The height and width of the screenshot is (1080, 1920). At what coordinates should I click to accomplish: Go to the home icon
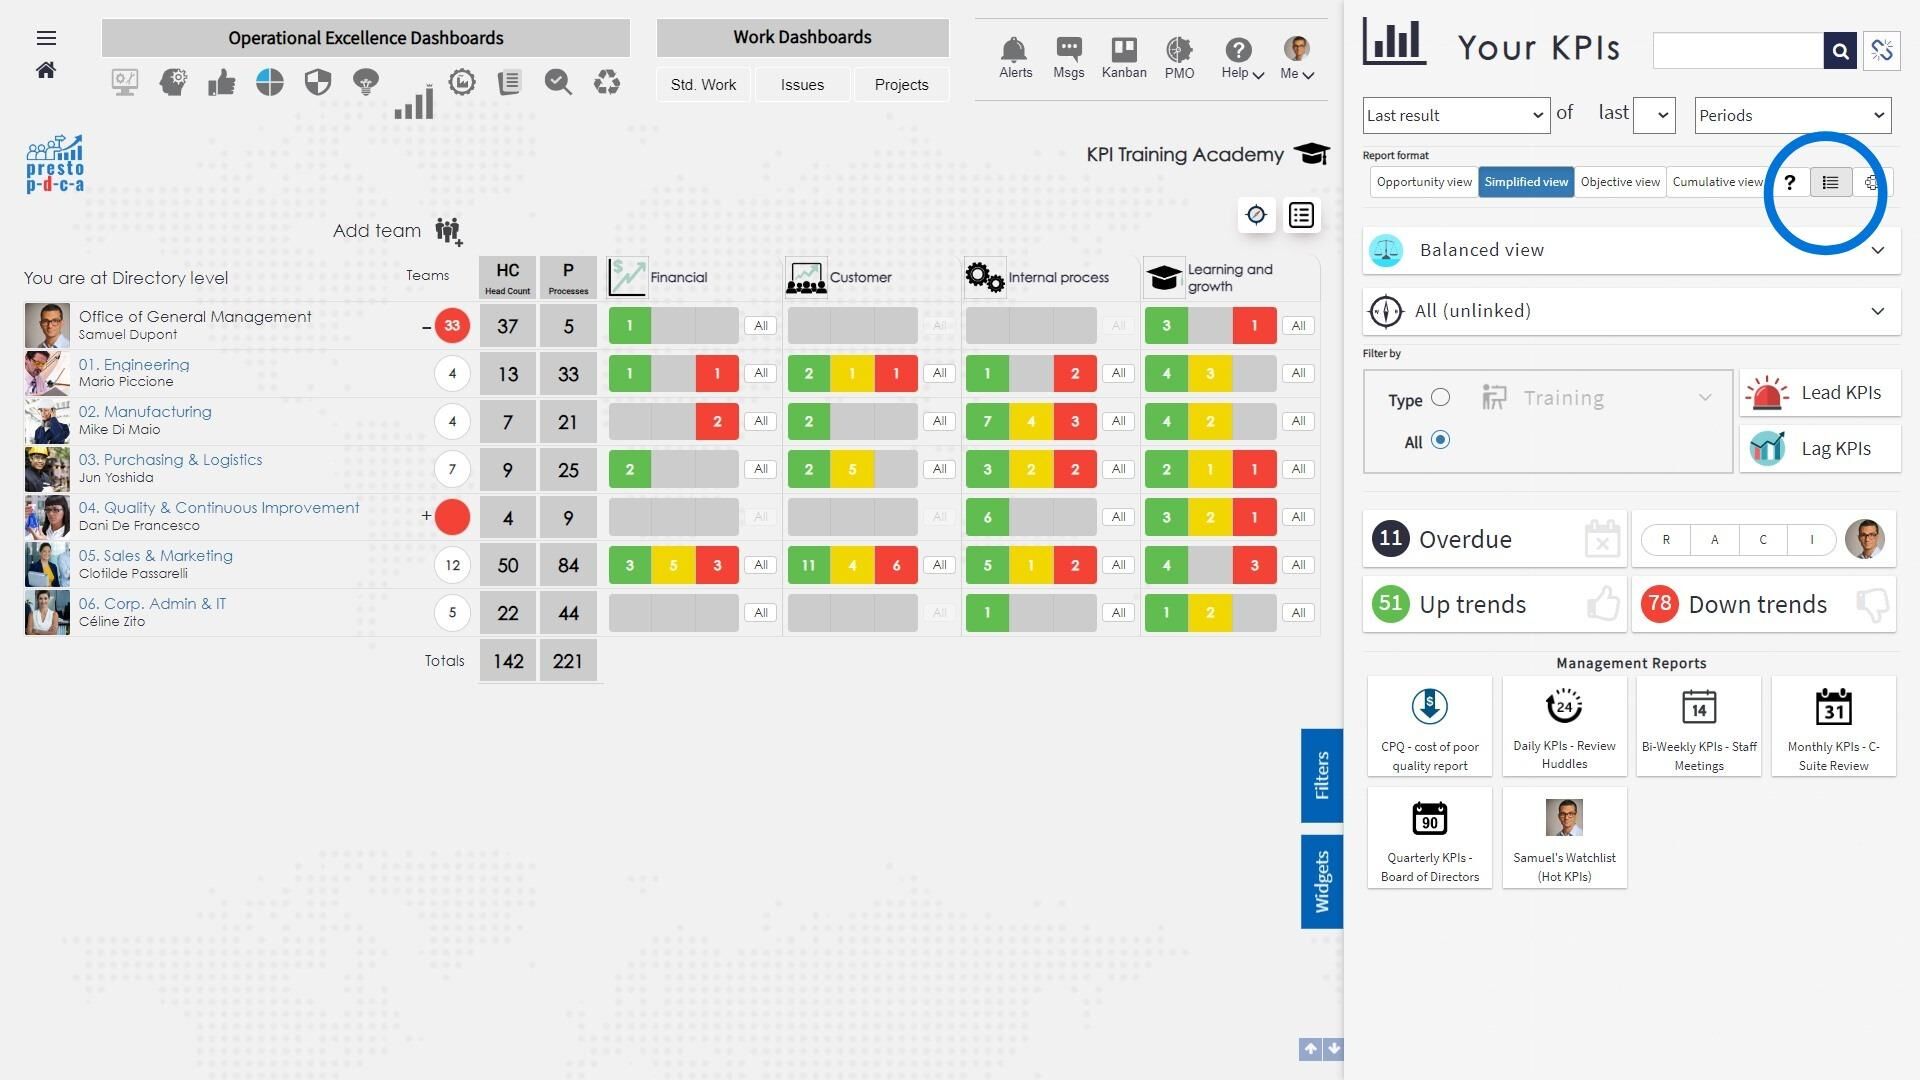pyautogui.click(x=46, y=70)
